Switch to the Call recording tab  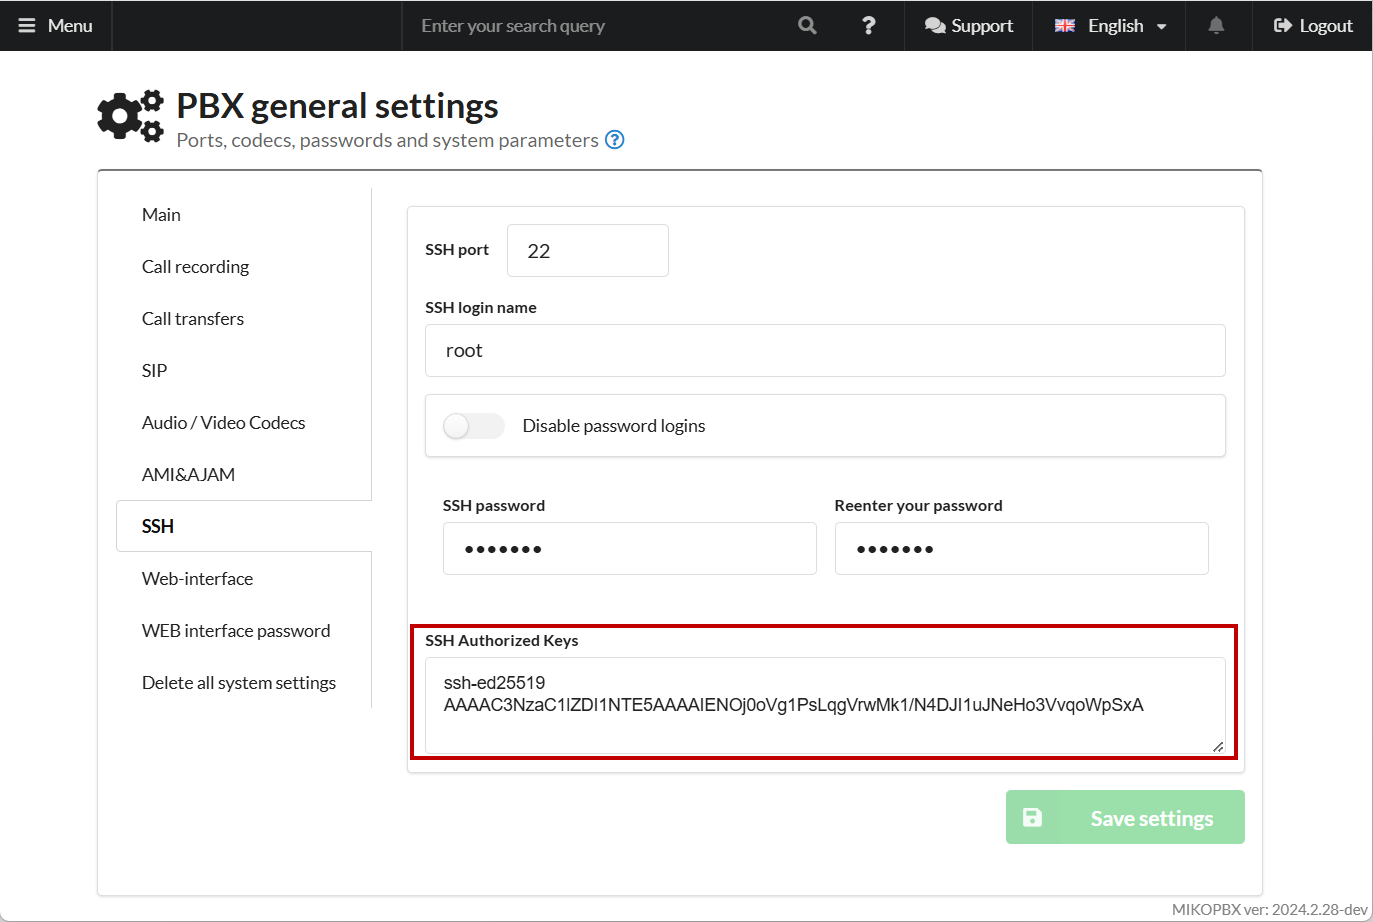click(x=195, y=267)
